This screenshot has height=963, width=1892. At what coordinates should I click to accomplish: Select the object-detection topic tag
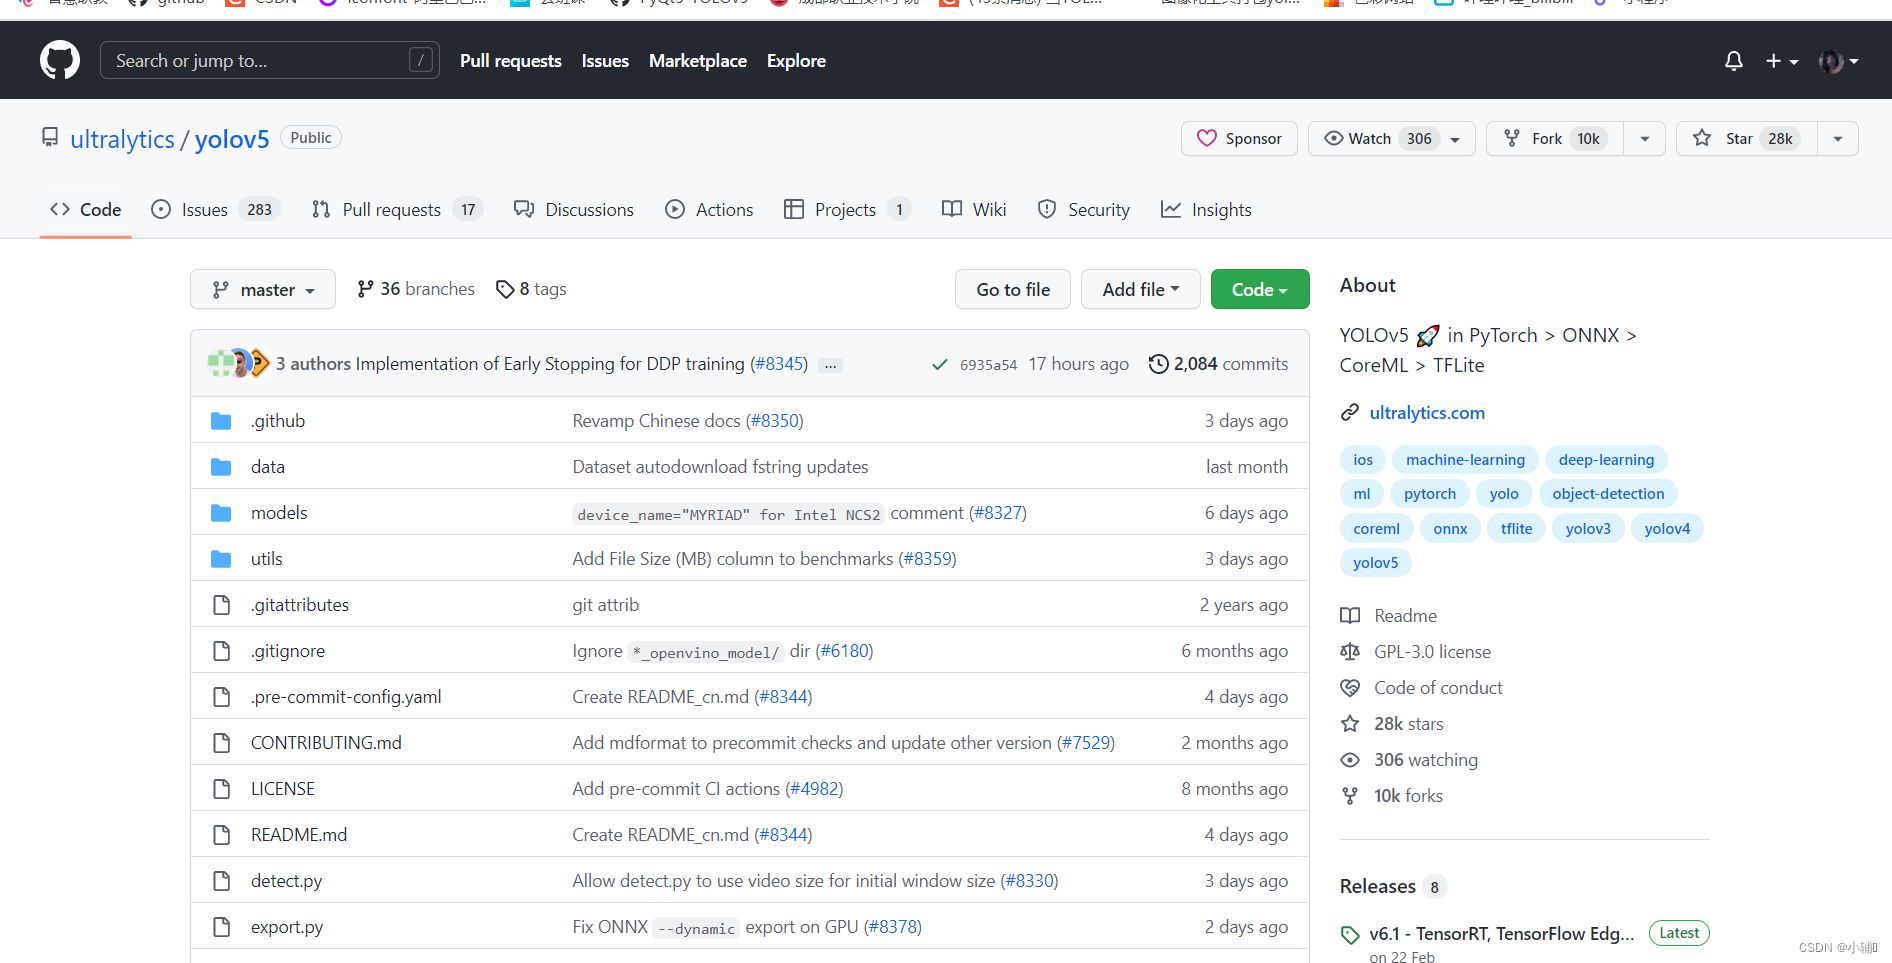1608,494
